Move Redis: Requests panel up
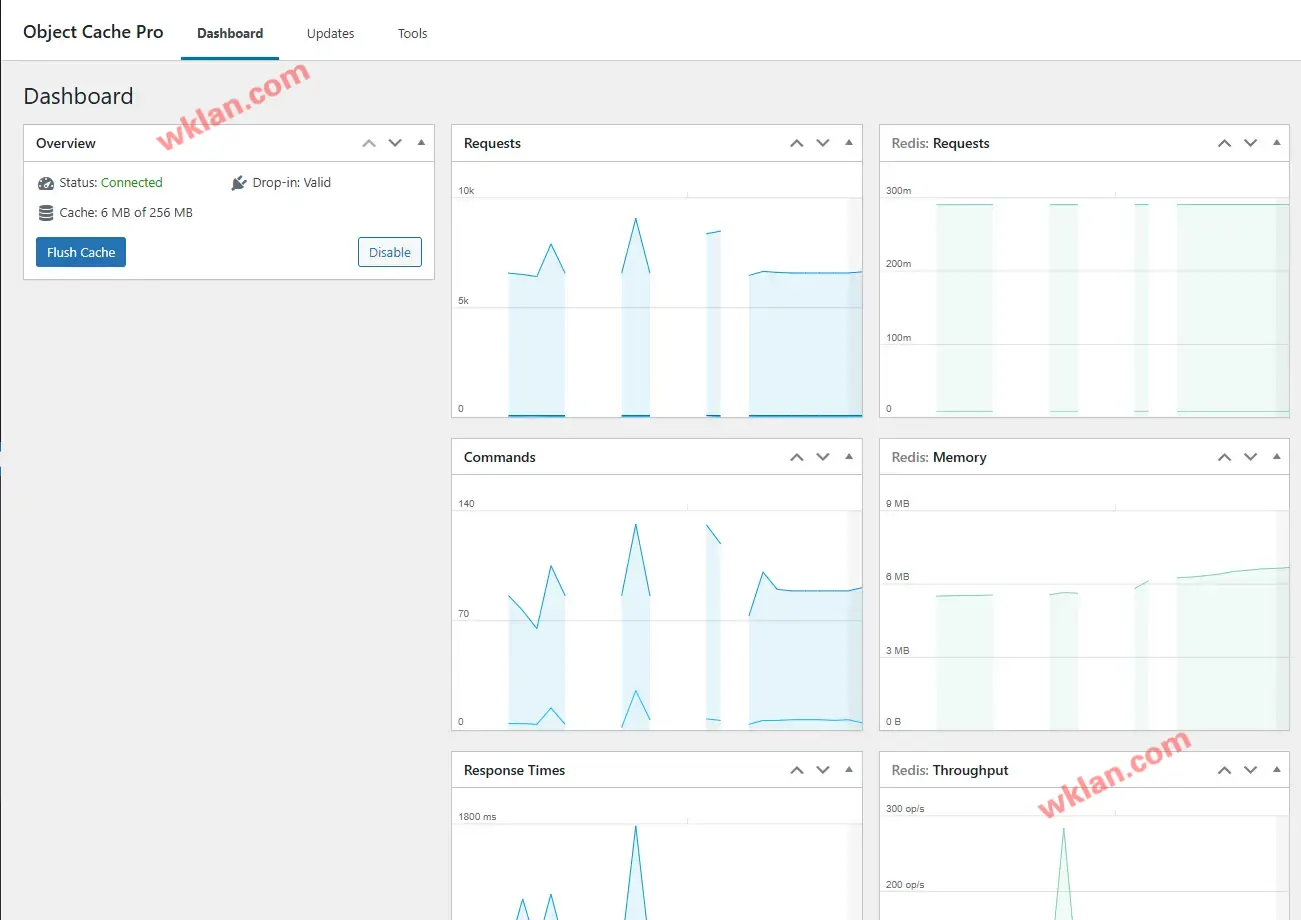The width and height of the screenshot is (1301, 920). tap(1224, 143)
